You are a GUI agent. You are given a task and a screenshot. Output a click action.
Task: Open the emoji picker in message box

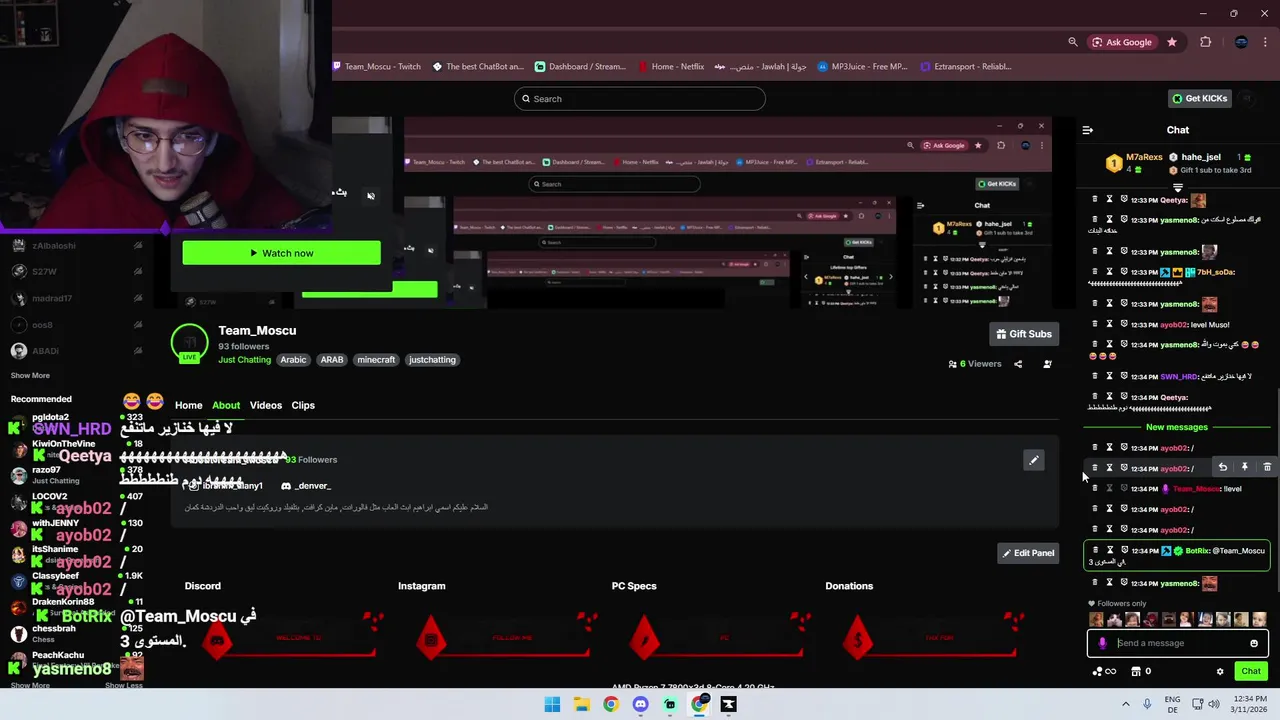coord(1254,643)
